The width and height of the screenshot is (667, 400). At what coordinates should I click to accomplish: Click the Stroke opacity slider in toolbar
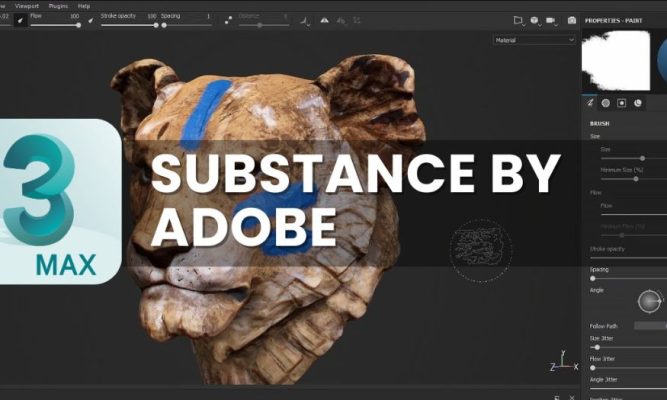[x=128, y=24]
